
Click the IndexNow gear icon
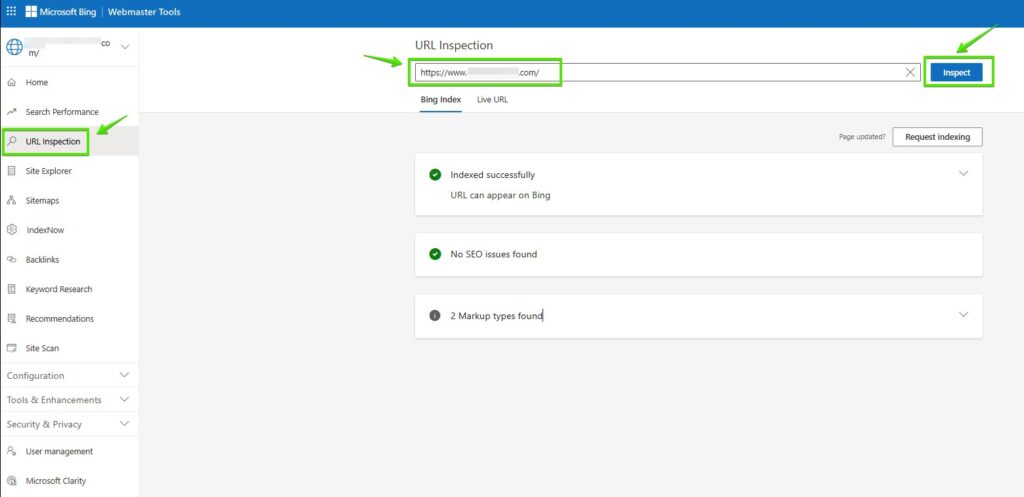tap(12, 230)
